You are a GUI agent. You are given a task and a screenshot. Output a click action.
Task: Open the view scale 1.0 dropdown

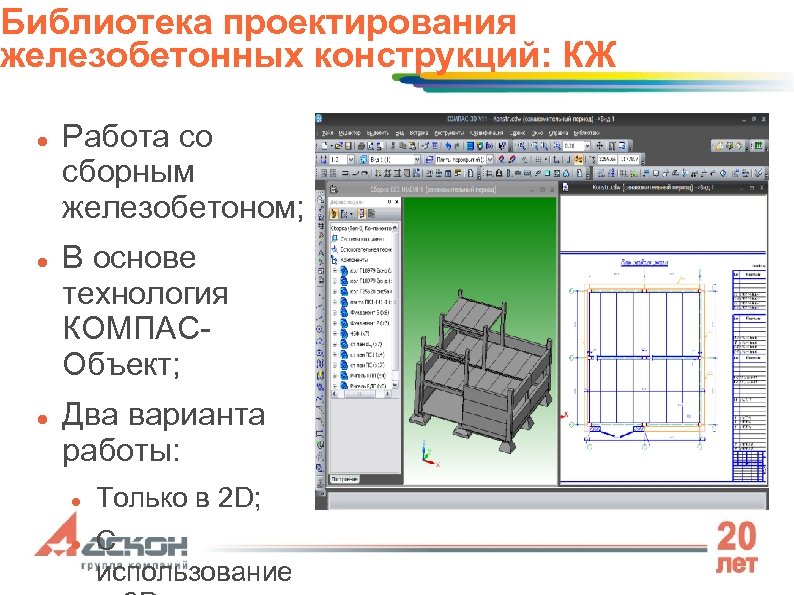[351, 160]
